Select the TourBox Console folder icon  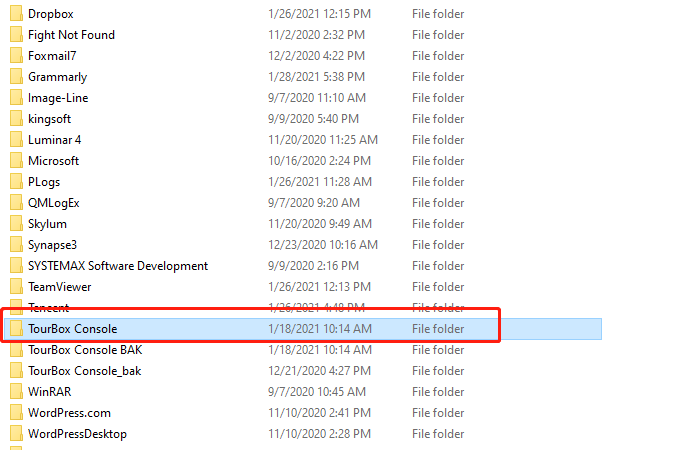[16, 329]
